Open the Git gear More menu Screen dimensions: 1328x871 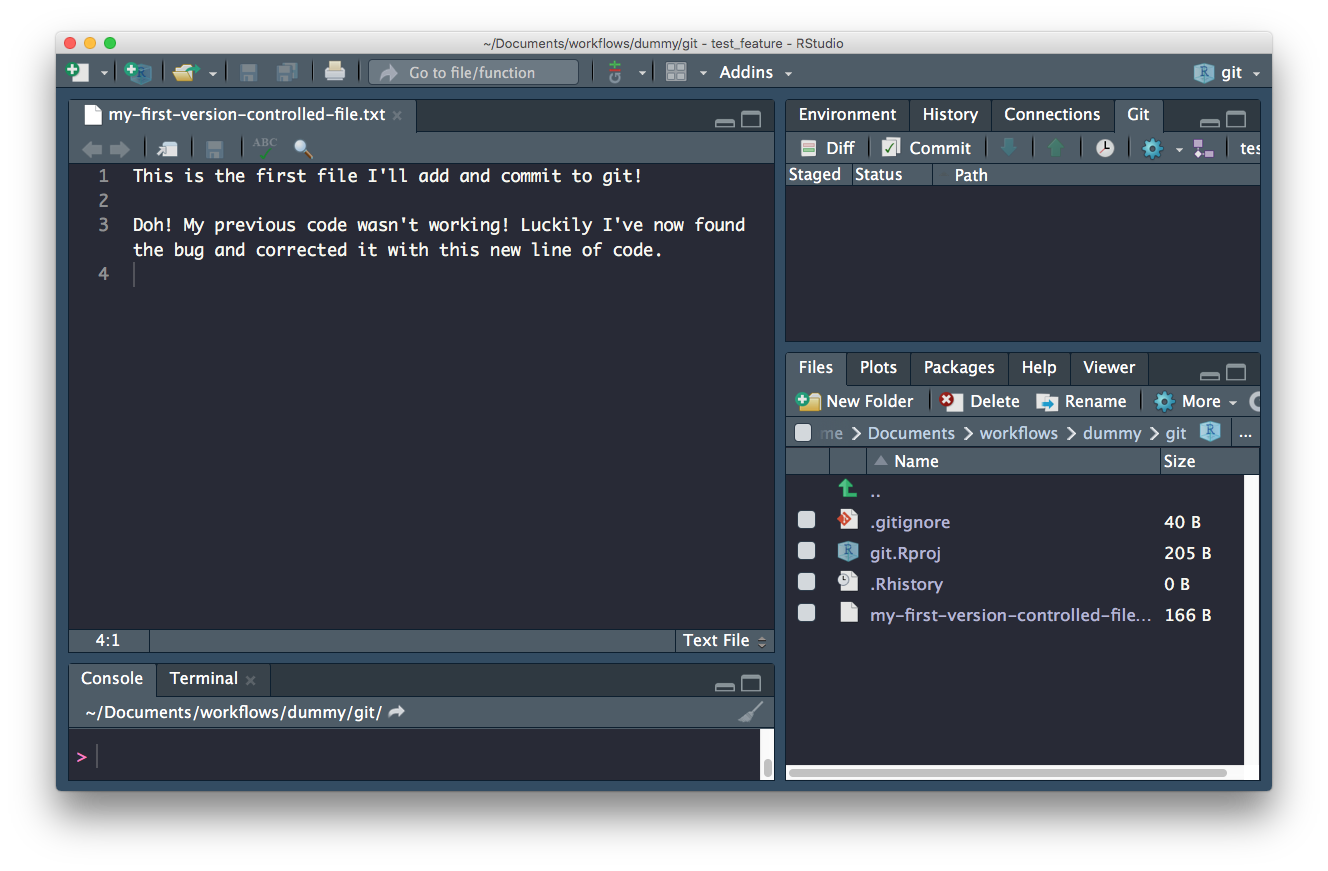pos(1160,148)
